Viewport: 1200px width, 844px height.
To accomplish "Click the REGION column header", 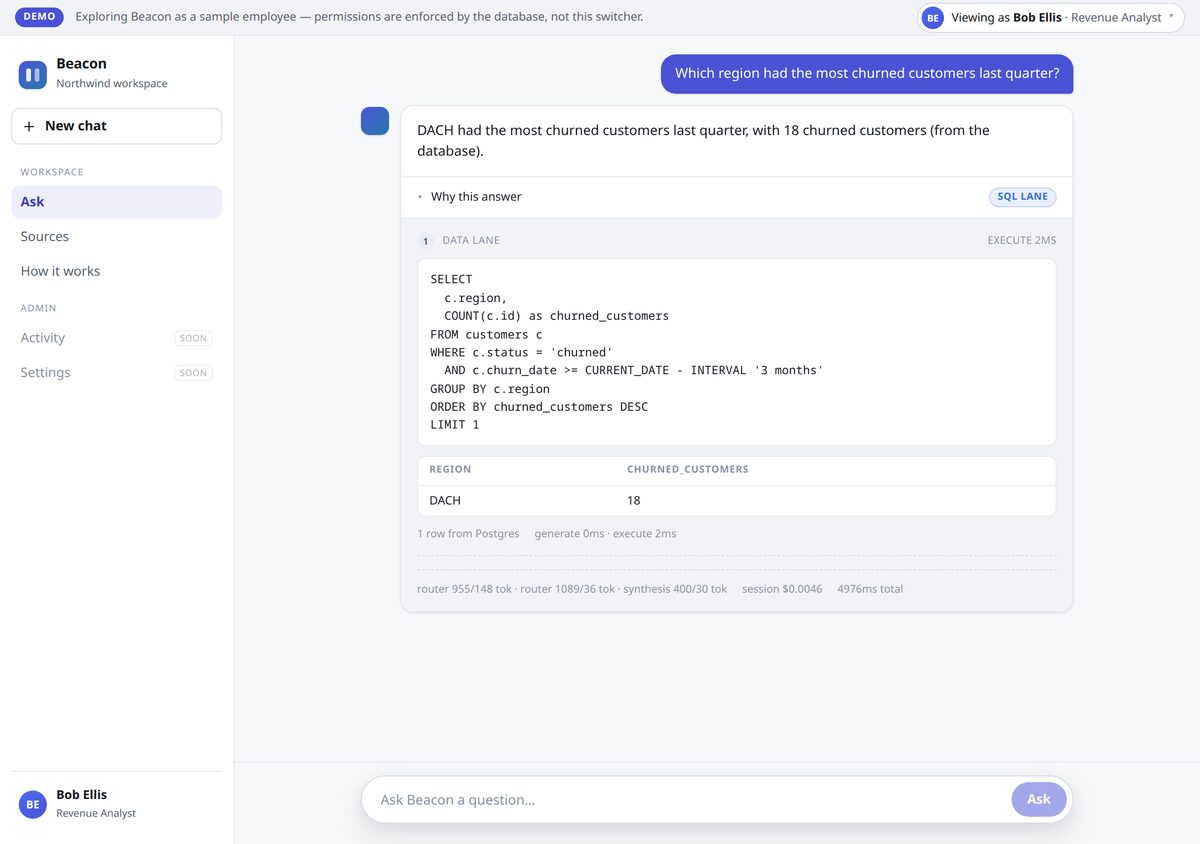I will click(450, 470).
